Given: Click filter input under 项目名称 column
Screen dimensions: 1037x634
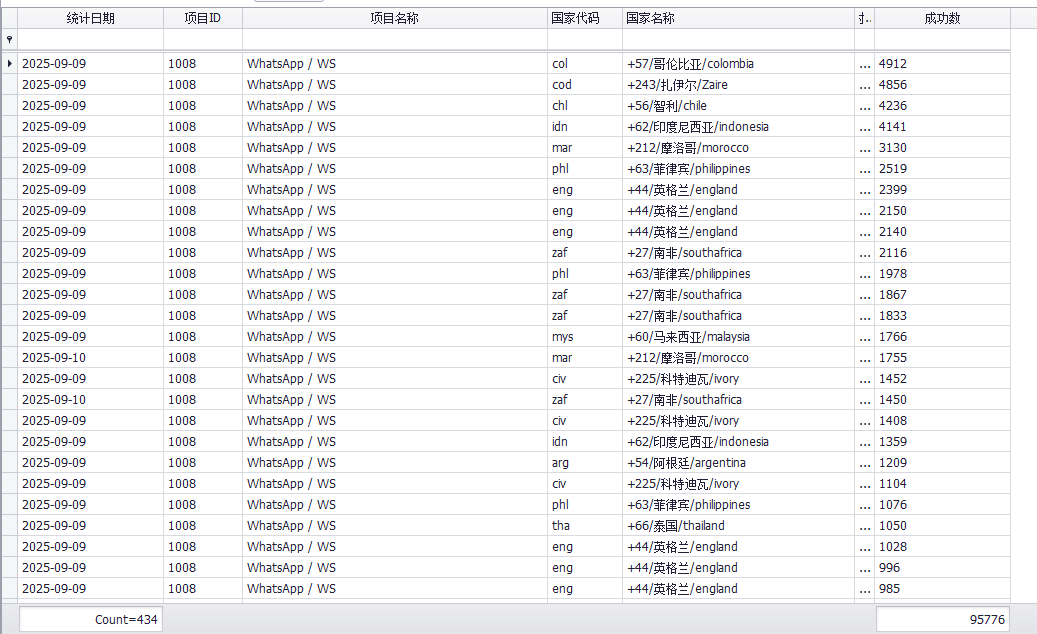Looking at the screenshot, I should 395,40.
